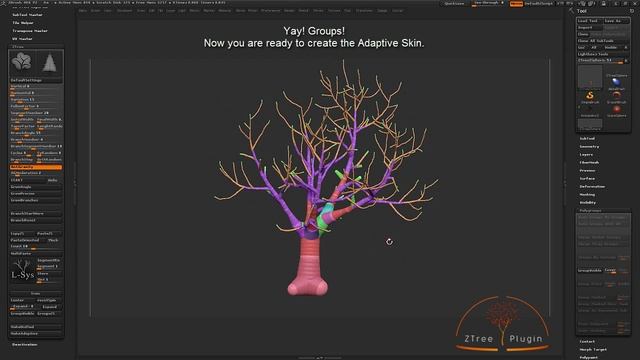Select the leafy tree preset thumbnail
This screenshot has width=640, height=360.
pyautogui.click(x=21, y=62)
